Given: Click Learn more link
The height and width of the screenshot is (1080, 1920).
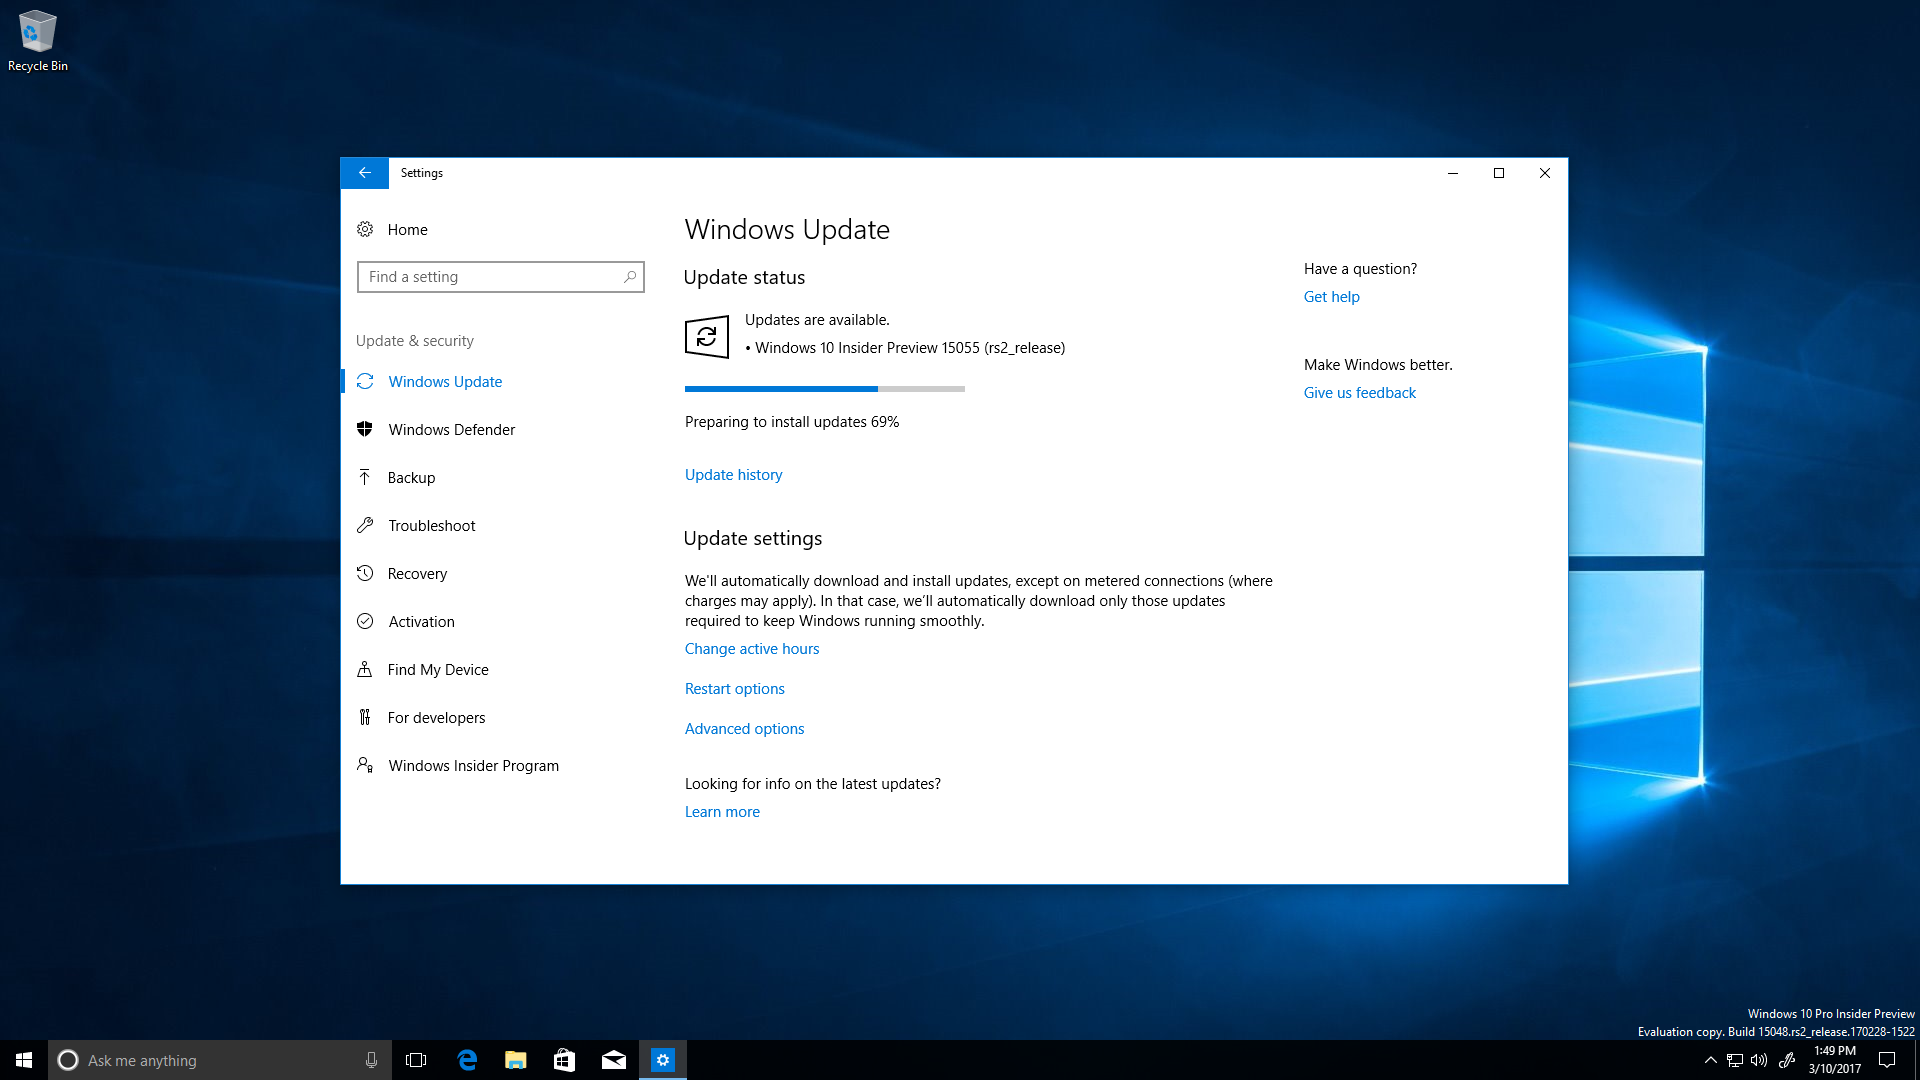Looking at the screenshot, I should [x=722, y=812].
